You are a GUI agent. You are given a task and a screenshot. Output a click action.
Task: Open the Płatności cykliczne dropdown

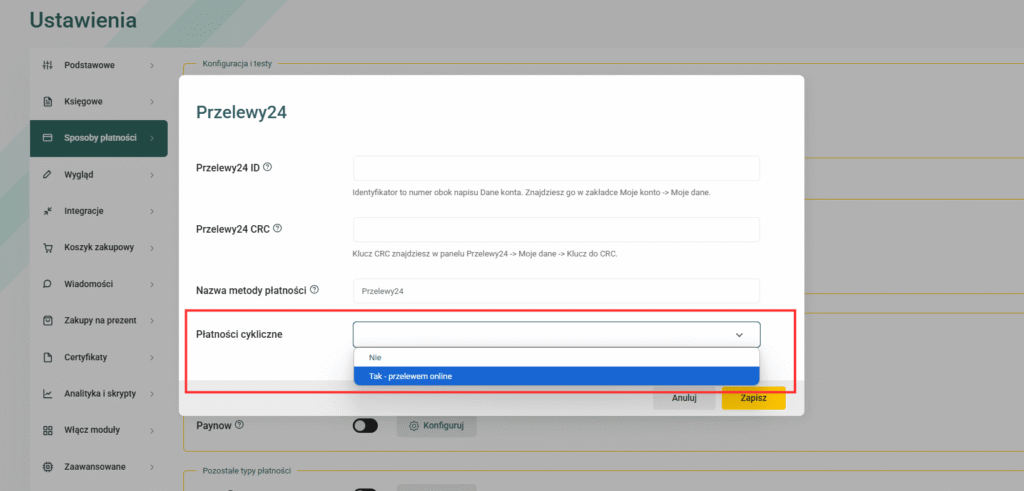(x=556, y=334)
